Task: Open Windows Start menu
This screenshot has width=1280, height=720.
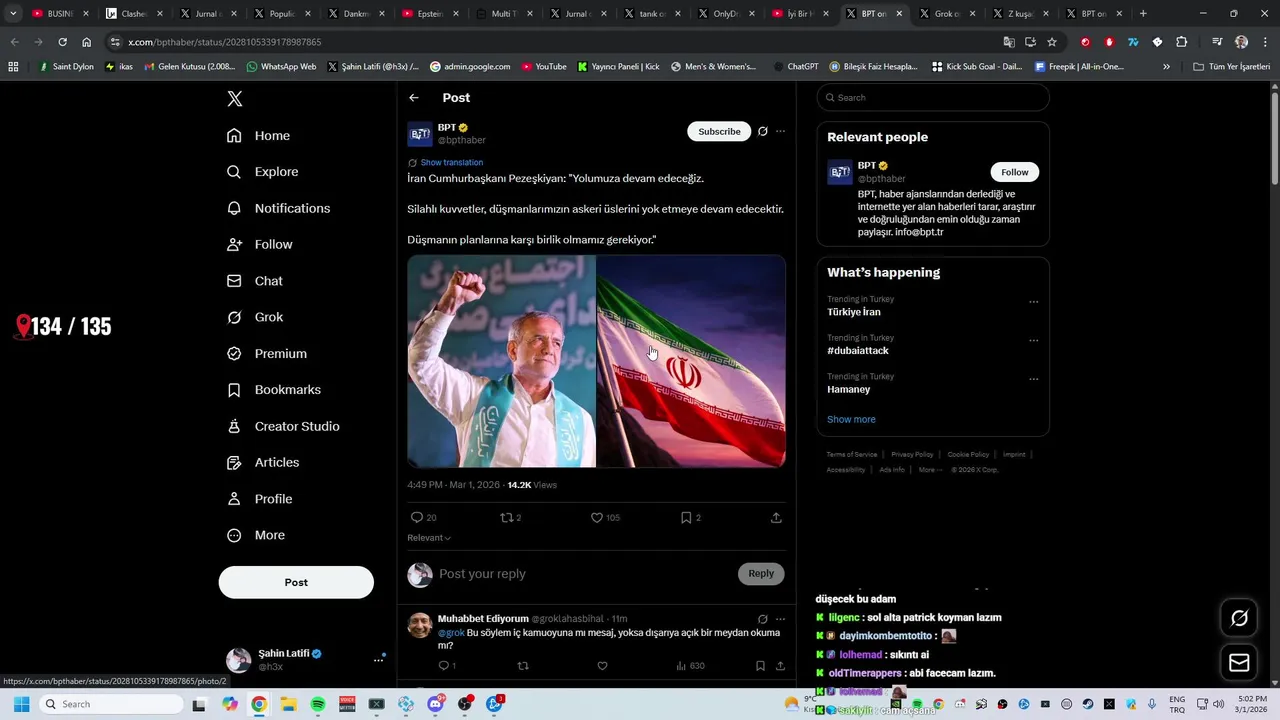Action: coord(21,704)
